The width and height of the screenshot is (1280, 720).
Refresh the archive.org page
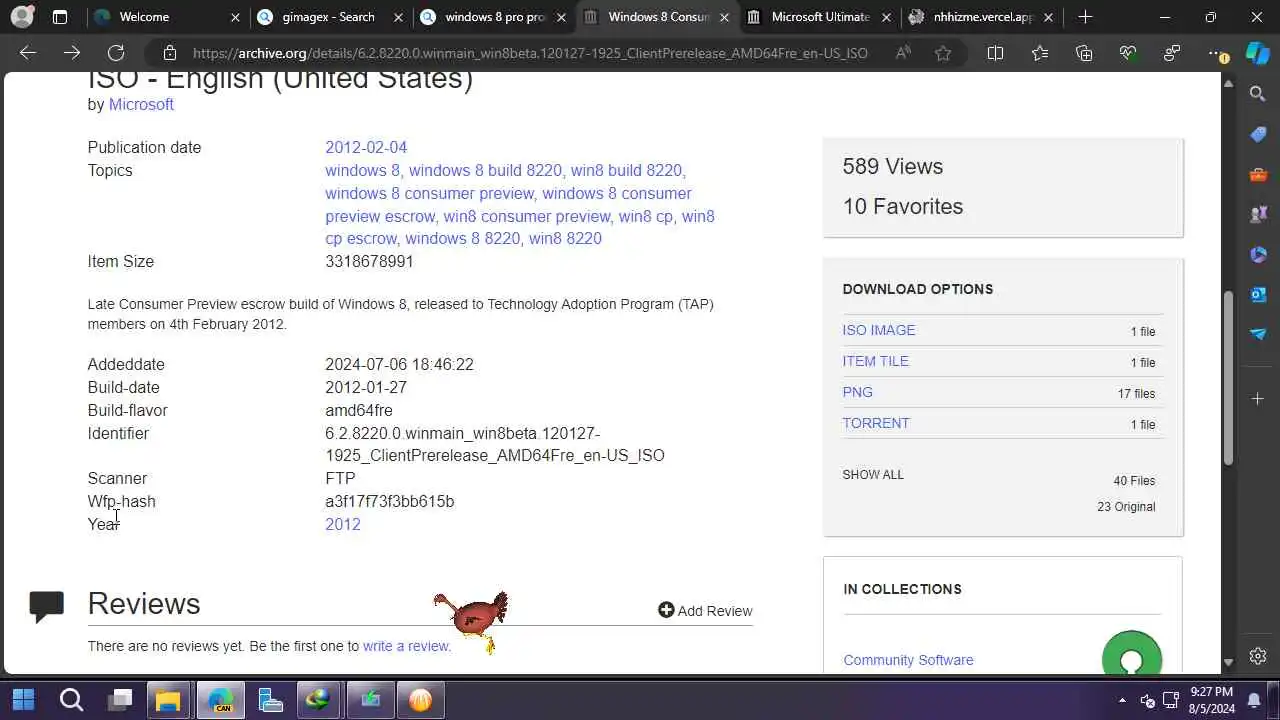[x=116, y=53]
